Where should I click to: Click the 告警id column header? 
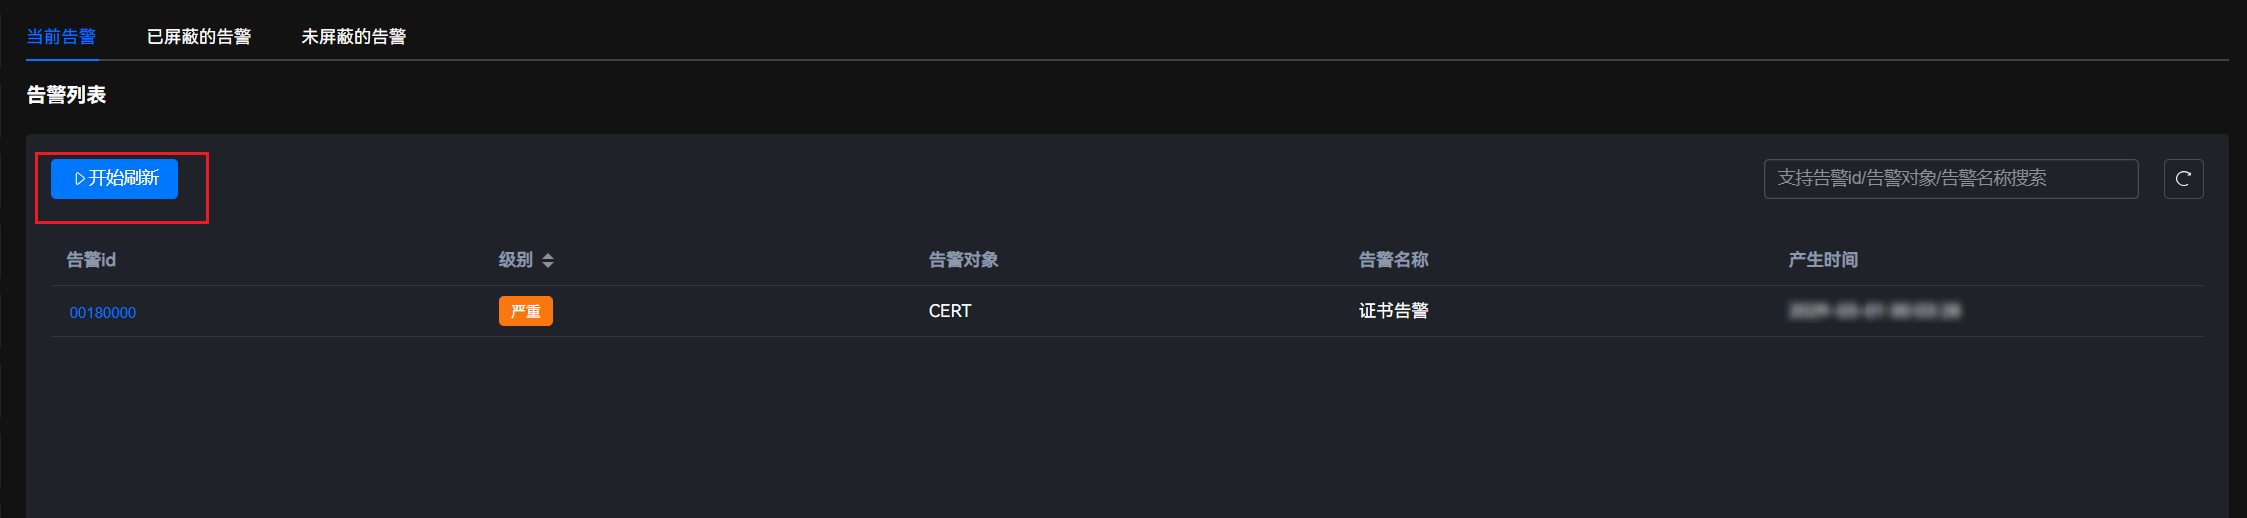[91, 260]
